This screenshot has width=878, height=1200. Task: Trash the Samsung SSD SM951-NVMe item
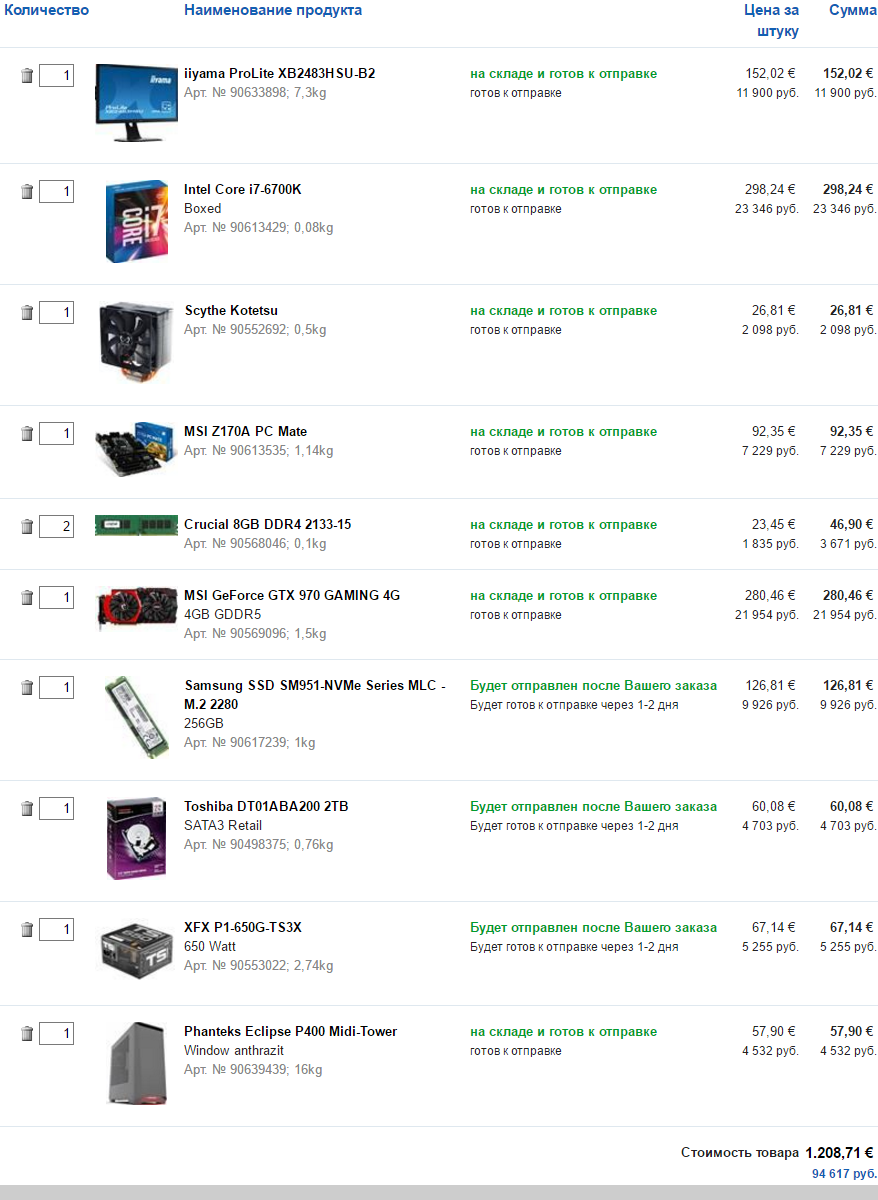[x=27, y=687]
